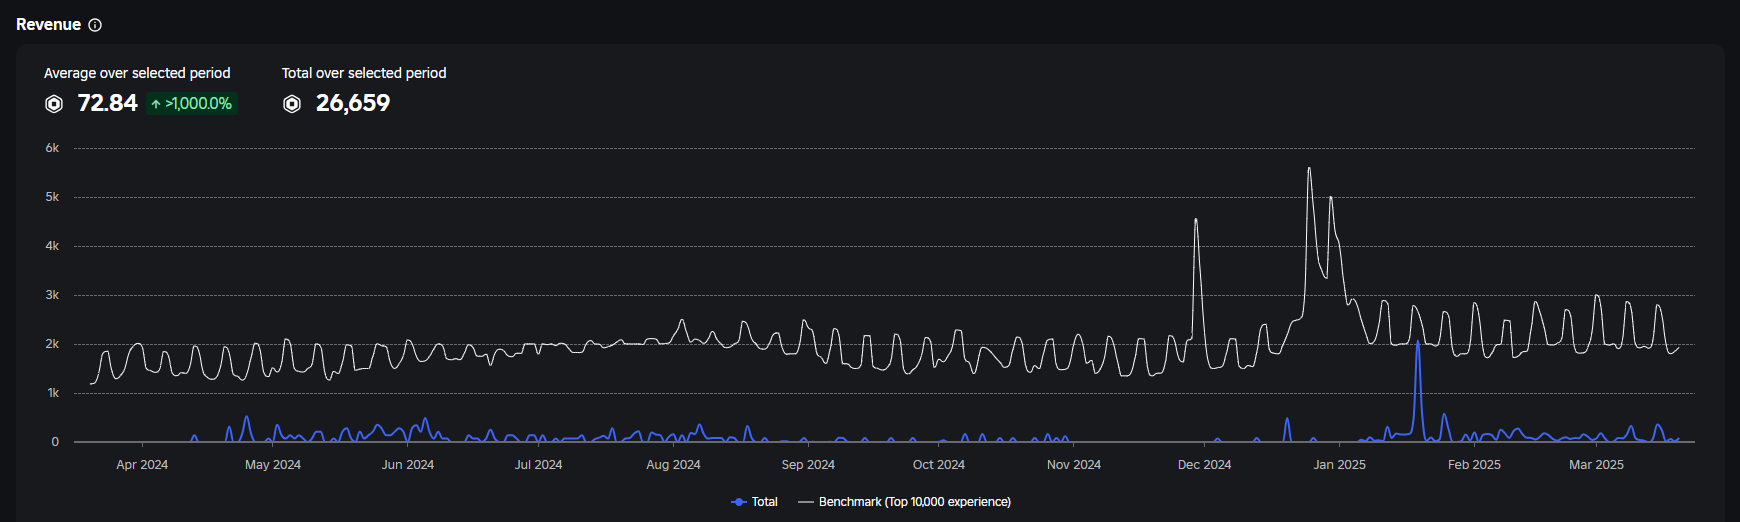The height and width of the screenshot is (522, 1740).
Task: Click the 0 y-axis label
Action: tap(55, 442)
